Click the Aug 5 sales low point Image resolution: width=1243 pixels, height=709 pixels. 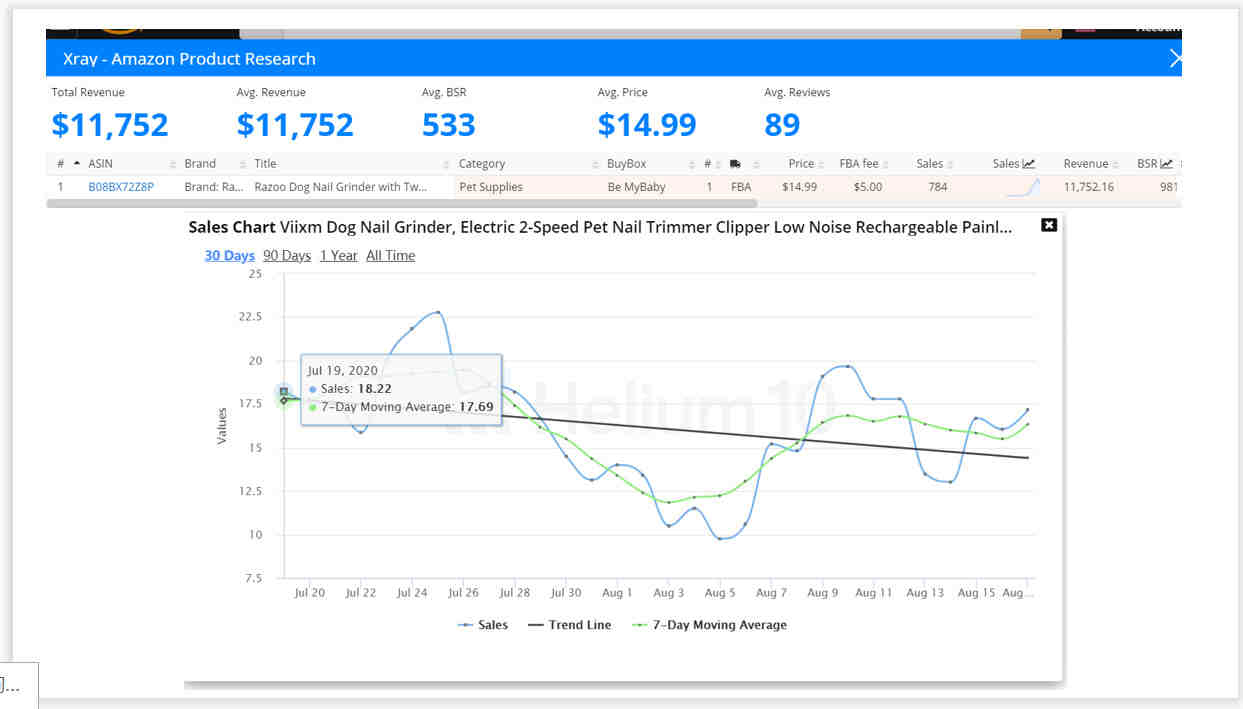720,538
